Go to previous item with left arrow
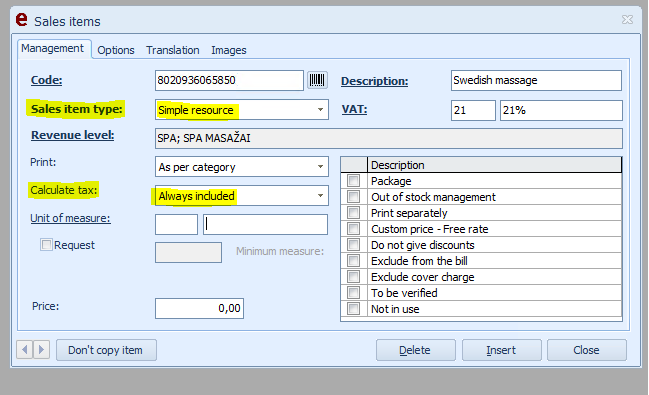The image size is (649, 395). (x=24, y=350)
